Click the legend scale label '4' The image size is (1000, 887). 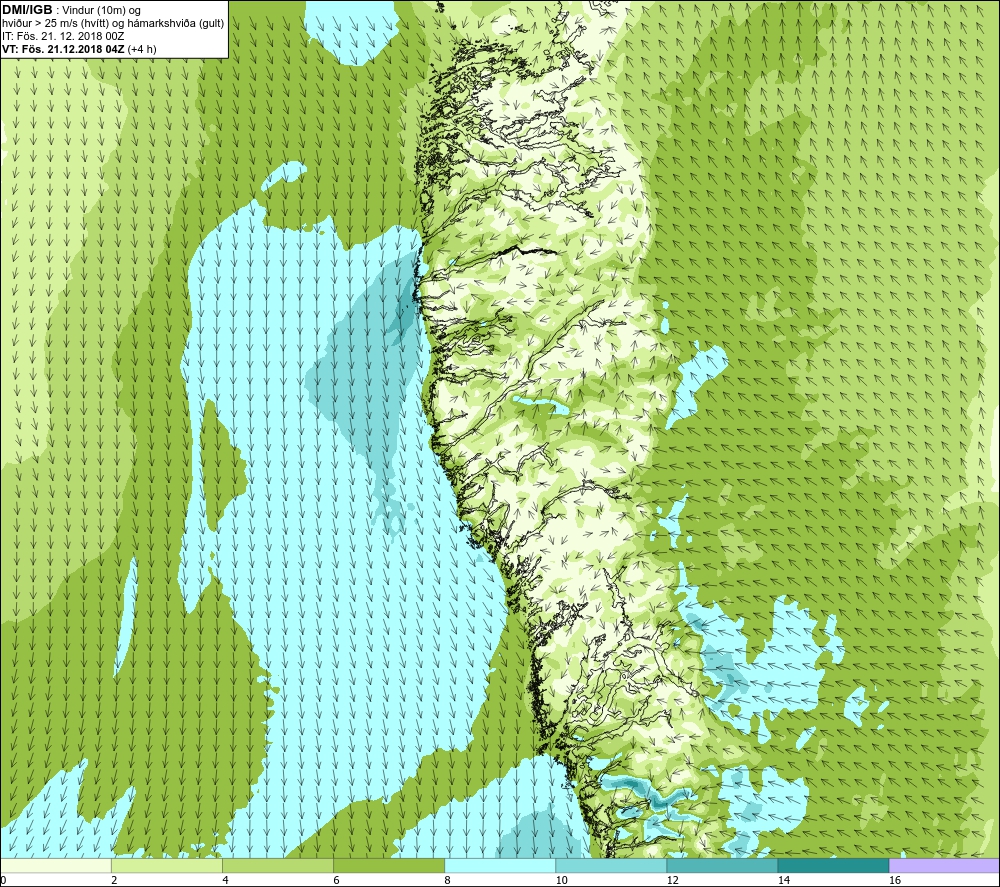point(225,881)
